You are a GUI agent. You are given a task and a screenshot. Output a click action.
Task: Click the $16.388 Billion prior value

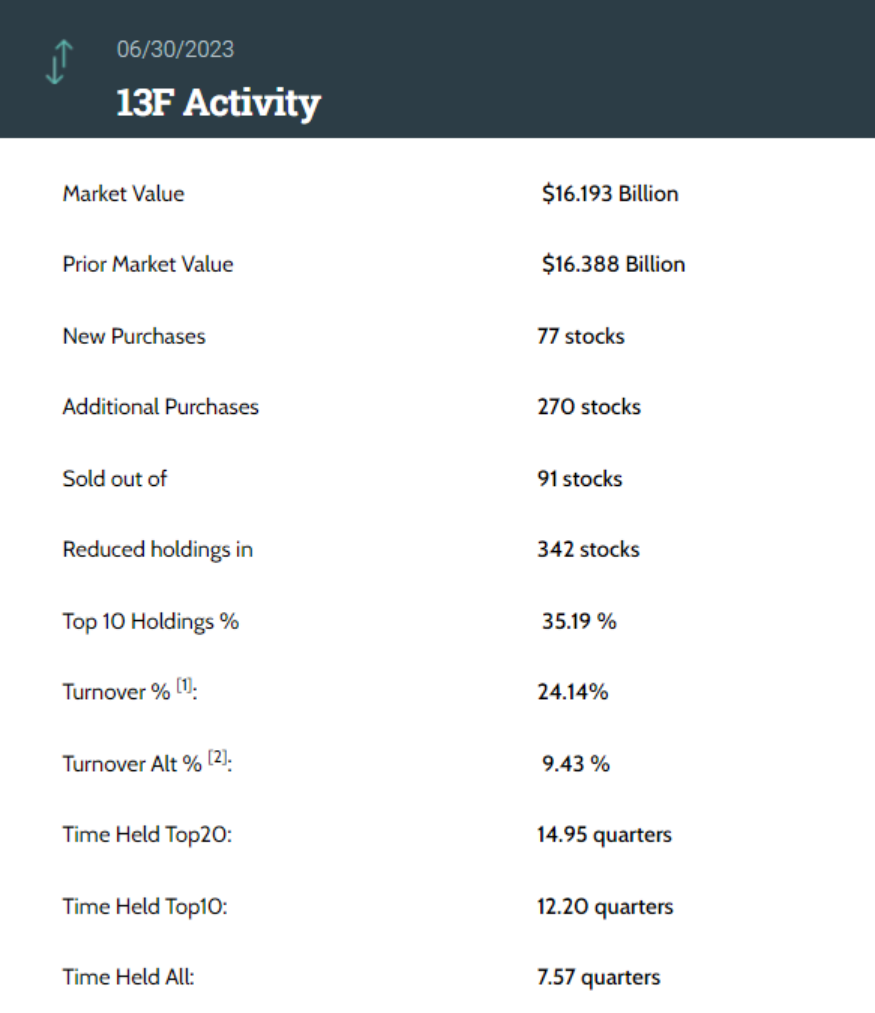(613, 265)
